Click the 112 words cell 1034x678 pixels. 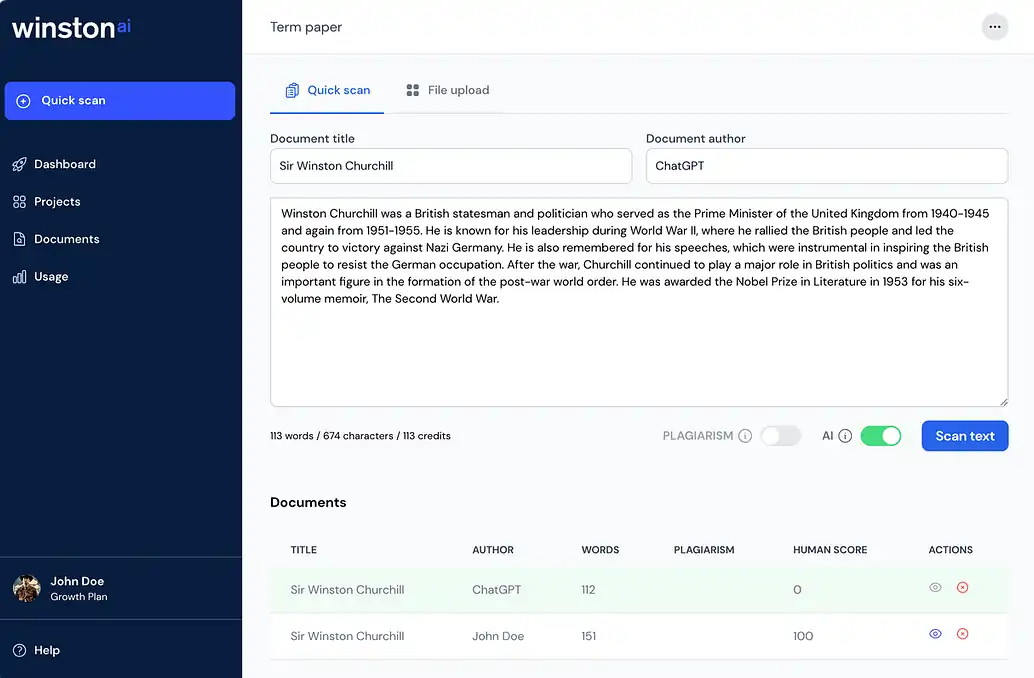click(x=588, y=590)
